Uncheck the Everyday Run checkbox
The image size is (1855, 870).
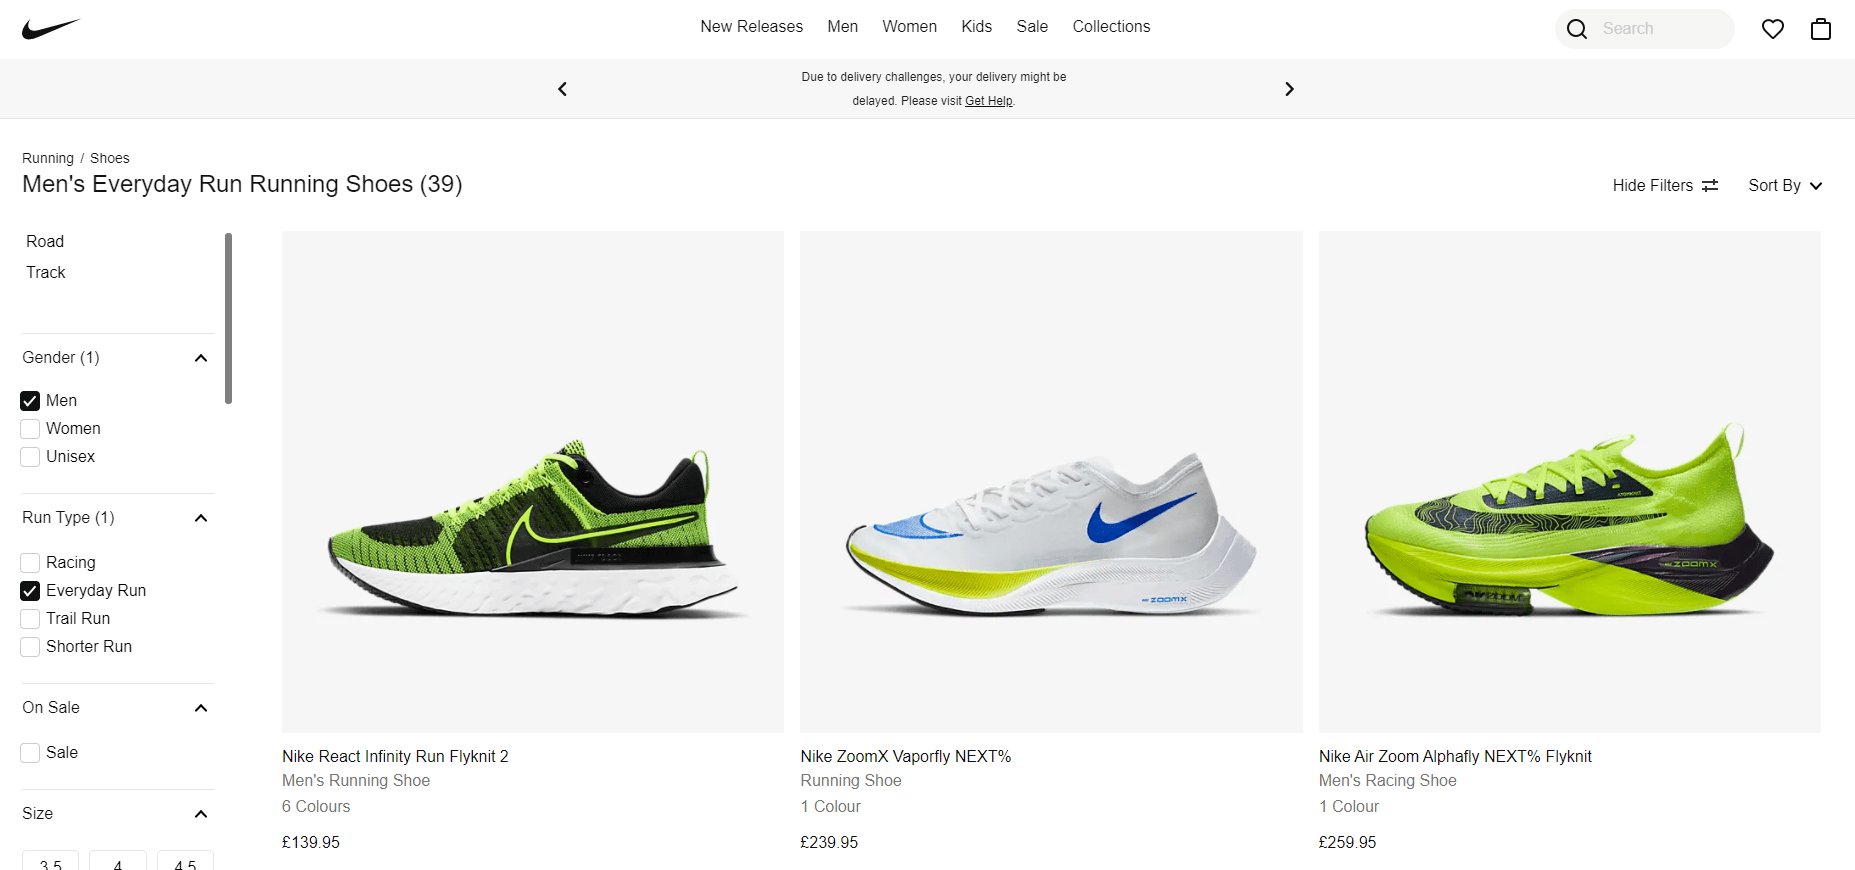tap(30, 591)
